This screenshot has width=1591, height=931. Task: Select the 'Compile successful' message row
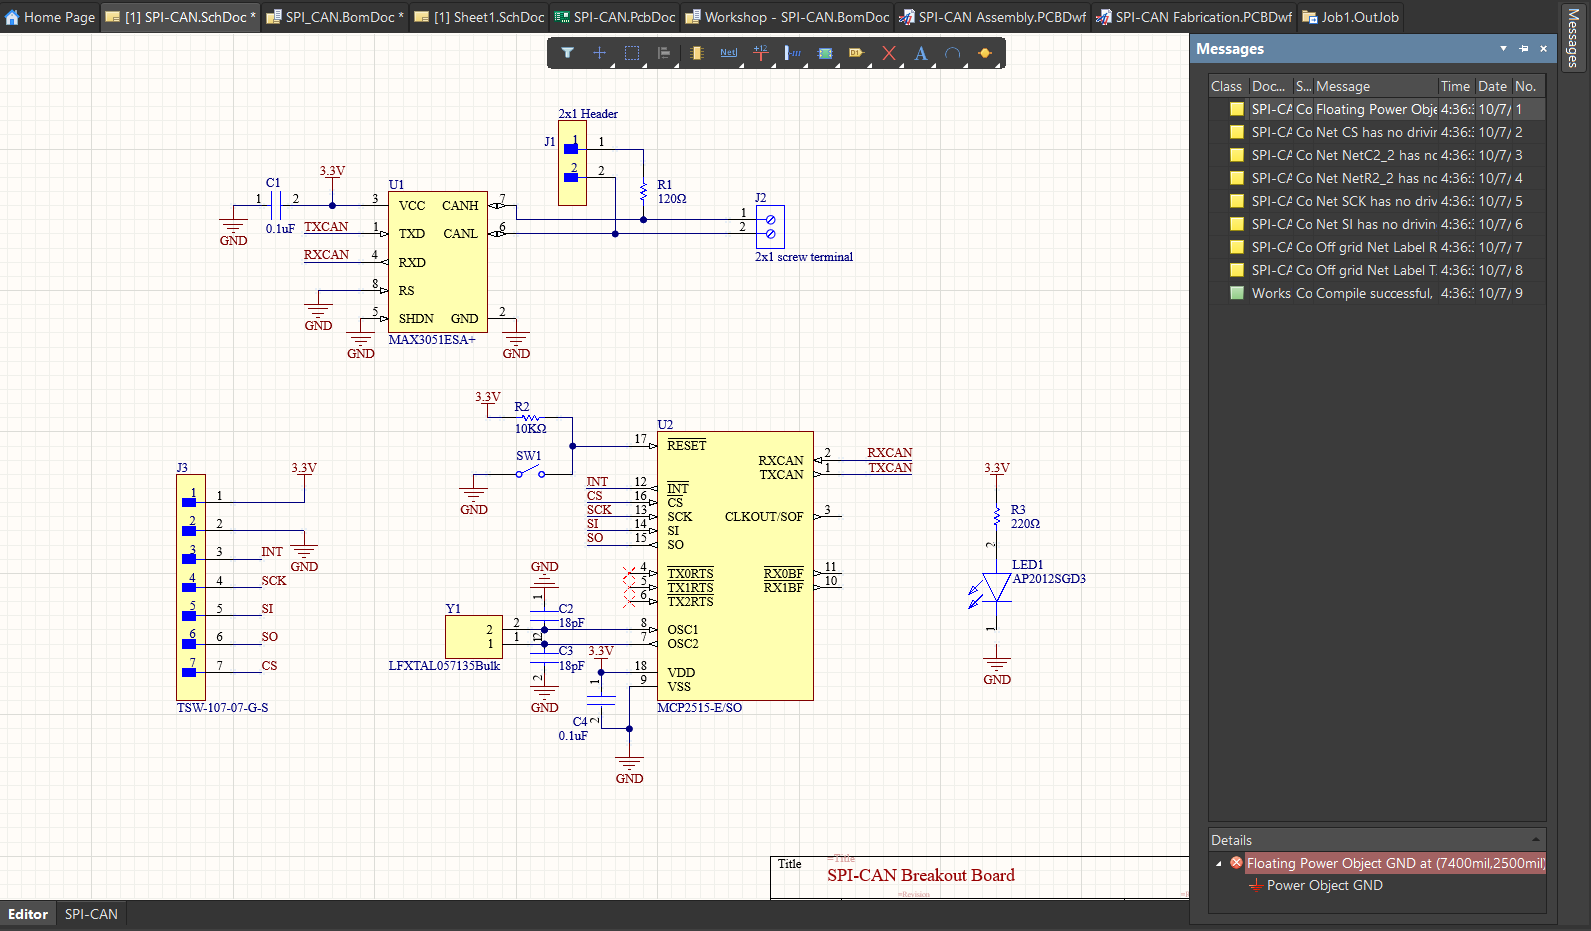click(1377, 293)
